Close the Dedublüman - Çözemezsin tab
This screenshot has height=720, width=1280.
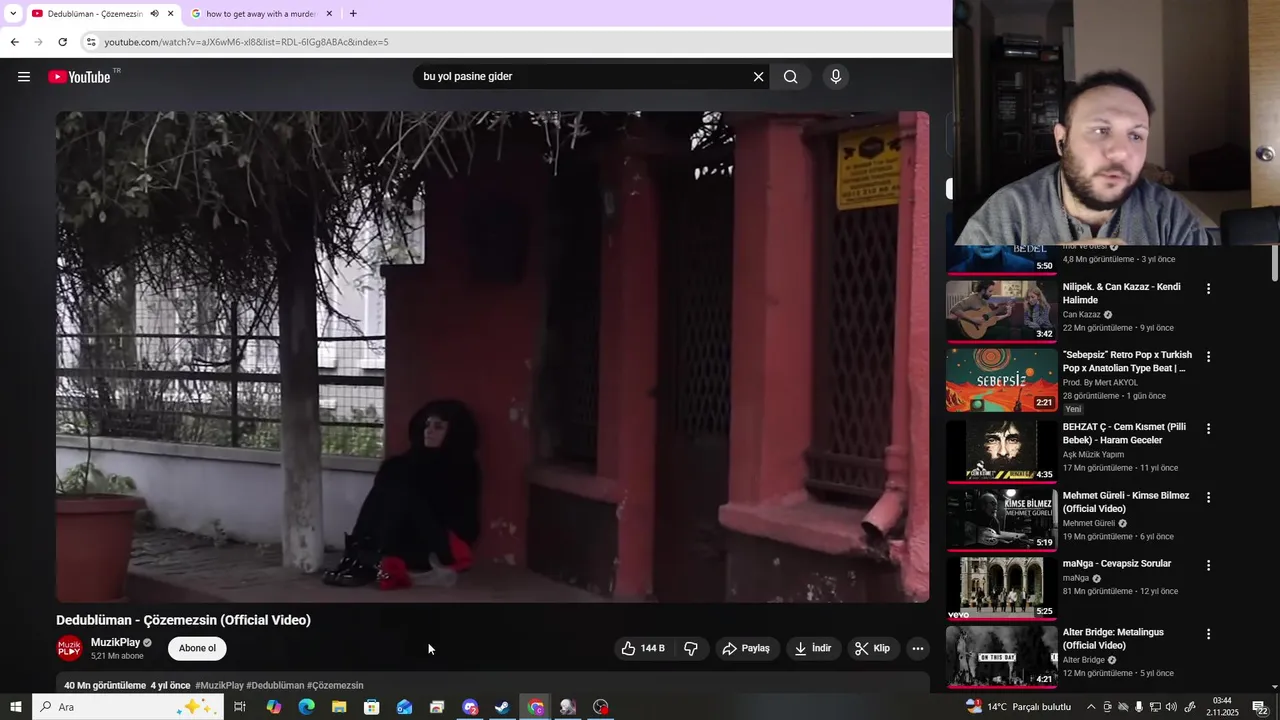click(171, 14)
